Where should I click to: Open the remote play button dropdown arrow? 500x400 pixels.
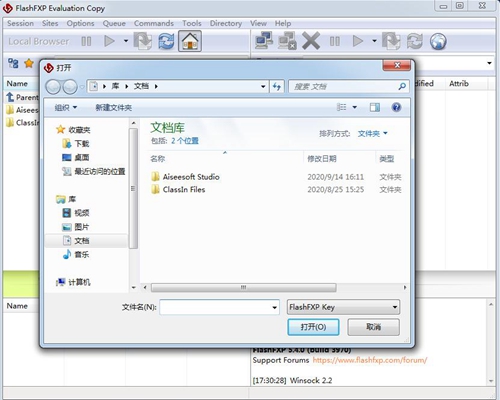coord(374,41)
